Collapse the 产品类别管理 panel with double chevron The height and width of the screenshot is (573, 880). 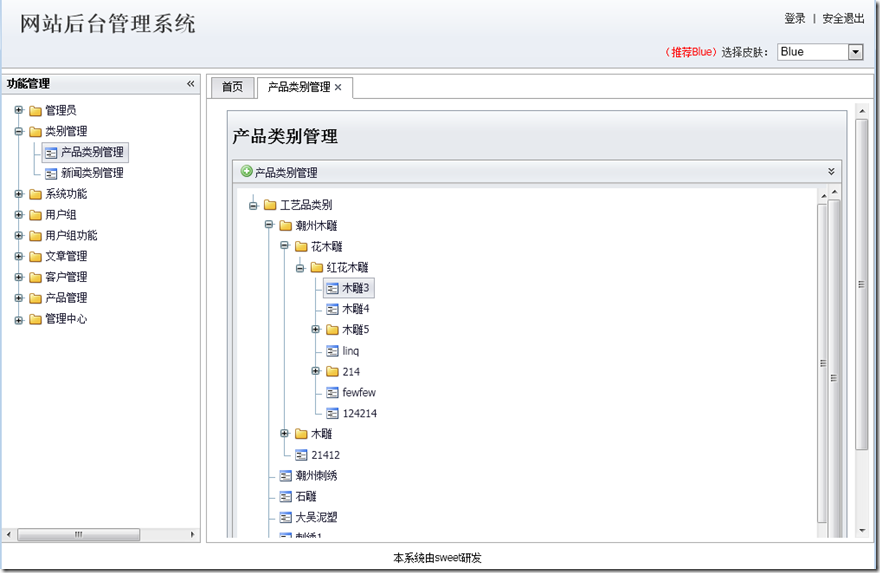tap(831, 171)
